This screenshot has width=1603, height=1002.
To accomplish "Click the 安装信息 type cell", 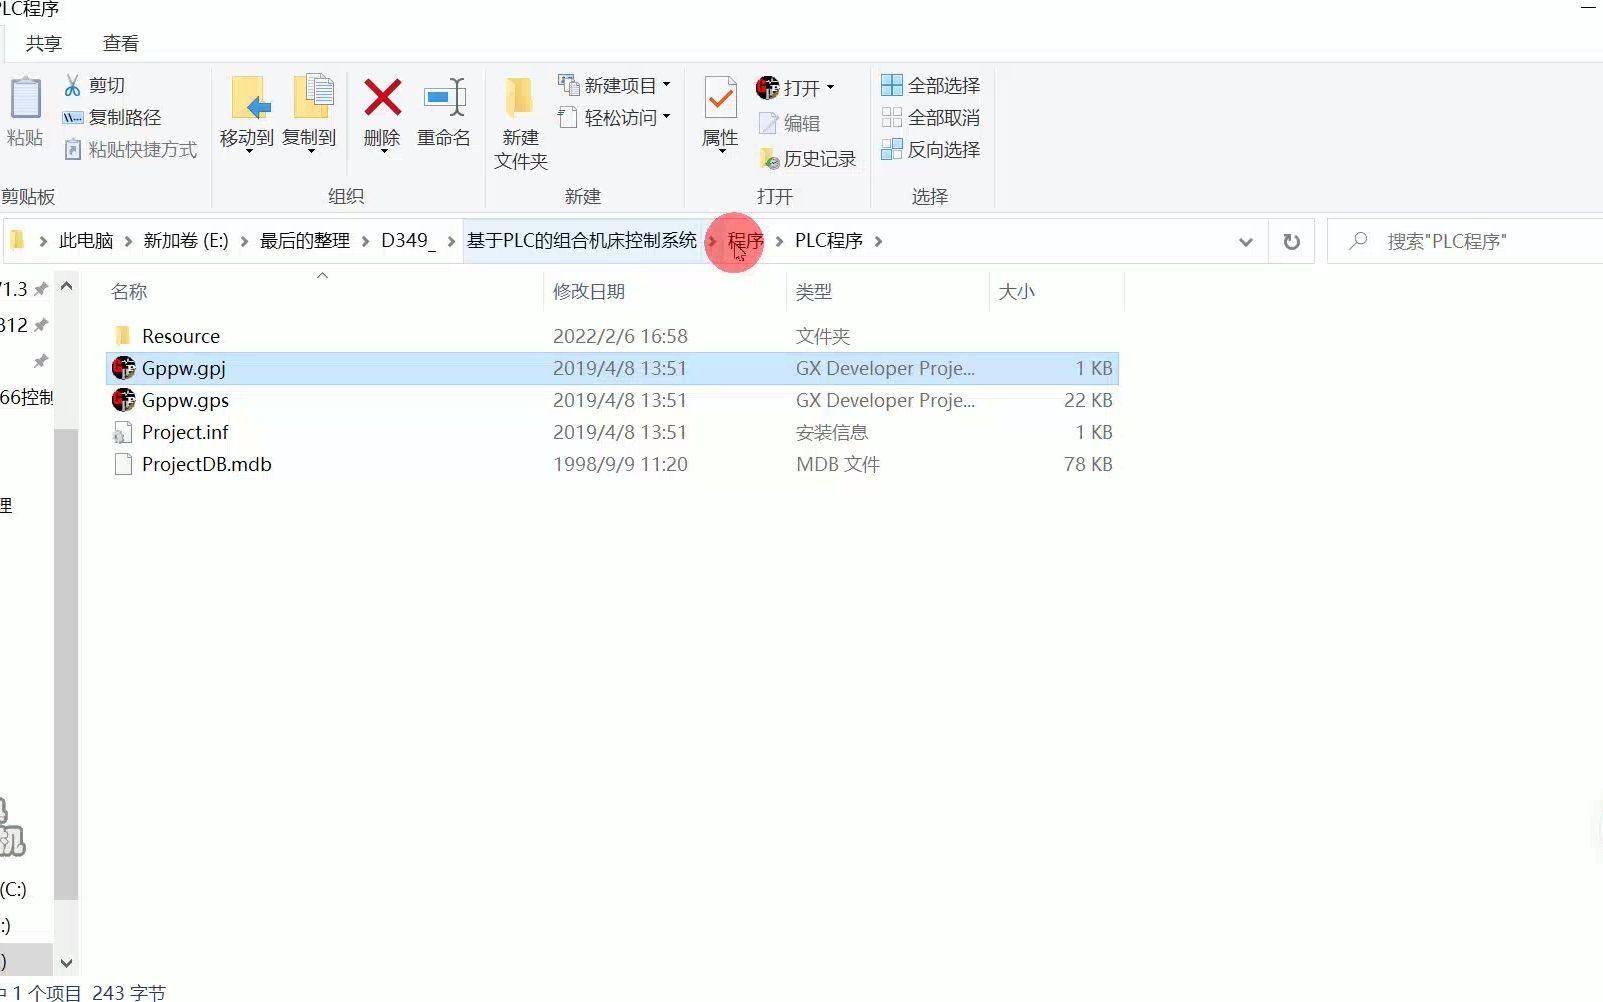I will [x=832, y=432].
